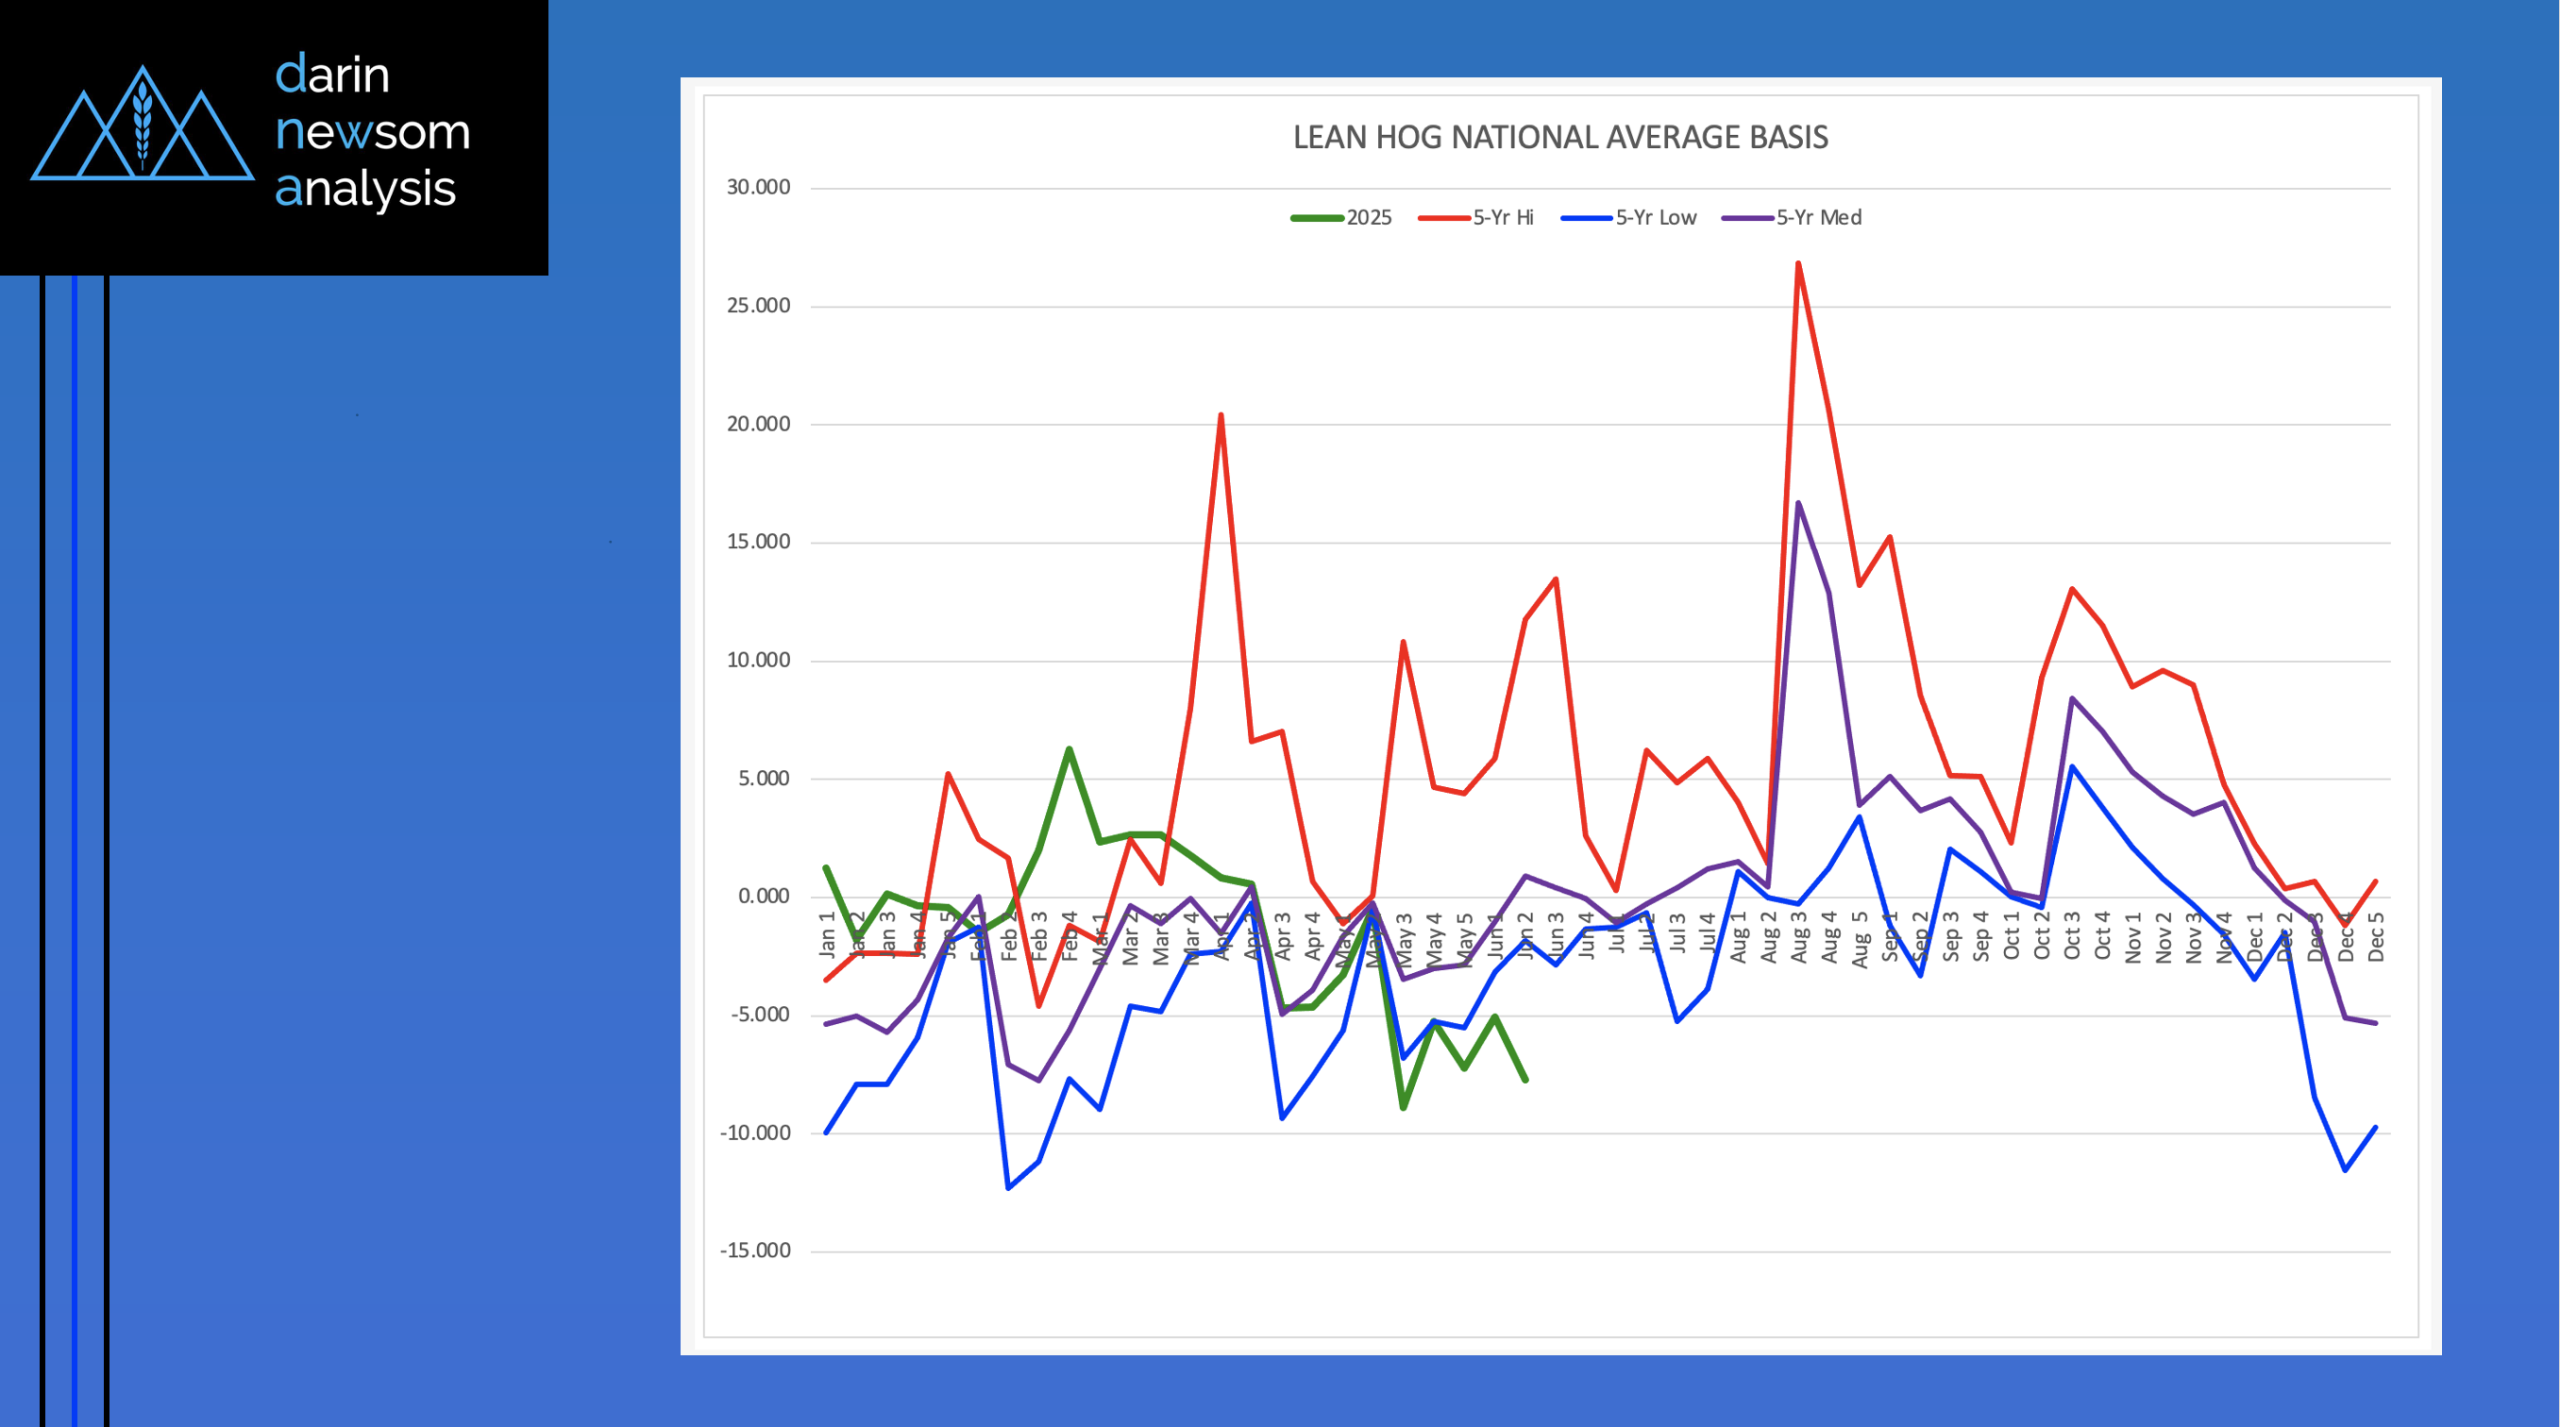Image resolution: width=2560 pixels, height=1427 pixels.
Task: Click the Lean Hog National Average Basis title
Action: [1560, 137]
